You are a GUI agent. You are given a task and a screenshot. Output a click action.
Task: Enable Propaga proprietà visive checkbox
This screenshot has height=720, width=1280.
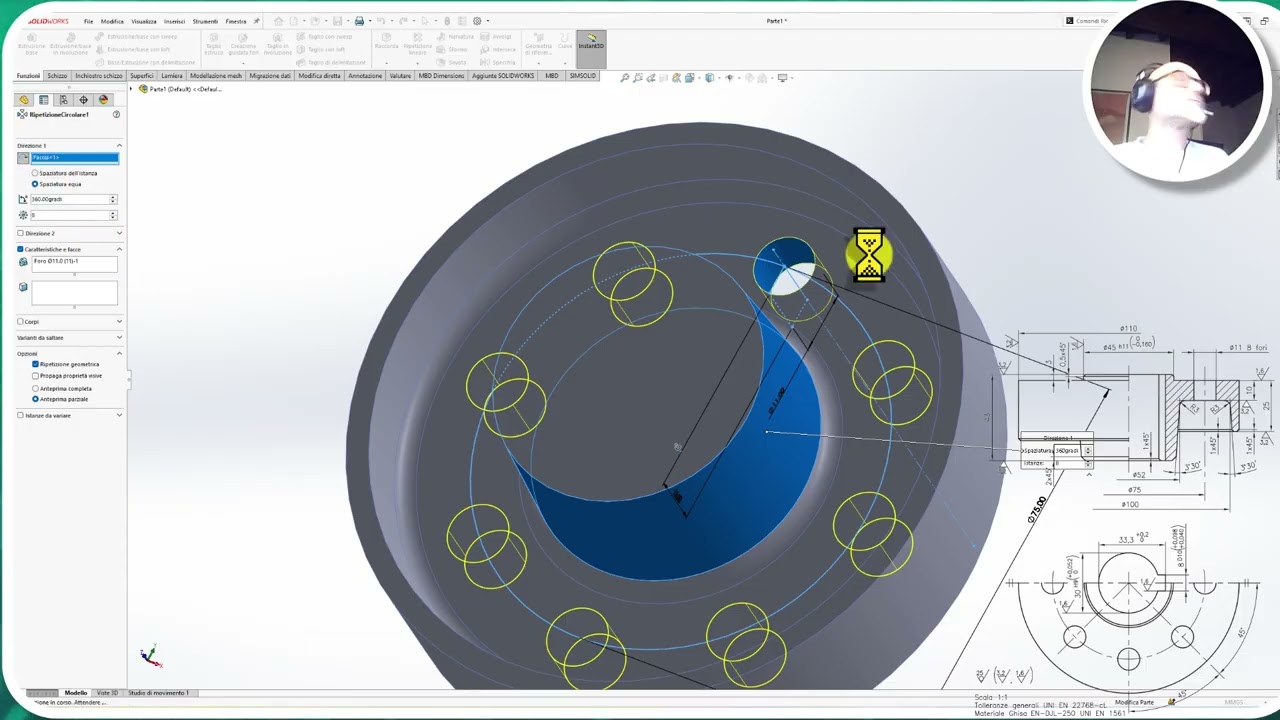tap(35, 376)
